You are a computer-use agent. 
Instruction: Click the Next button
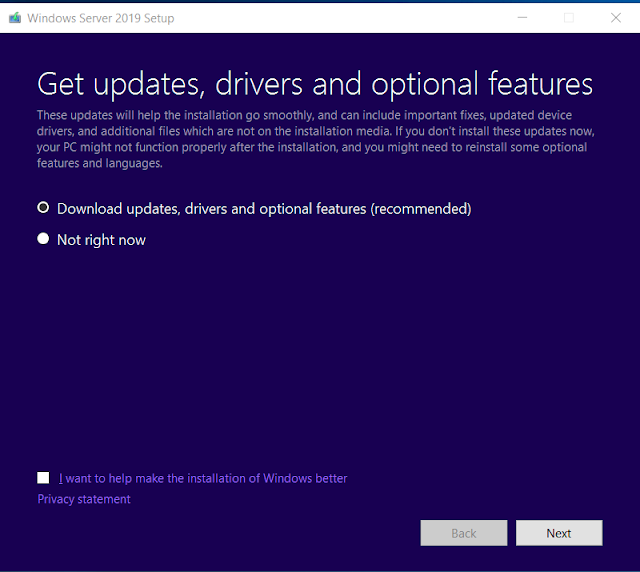559,533
